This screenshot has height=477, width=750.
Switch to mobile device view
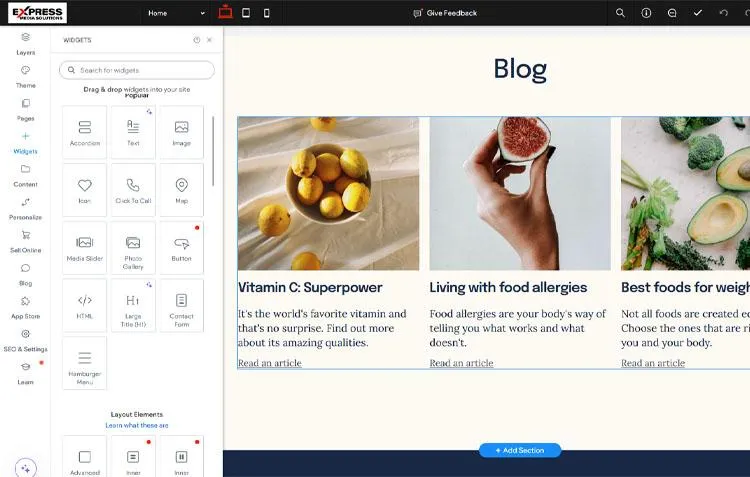(x=267, y=13)
